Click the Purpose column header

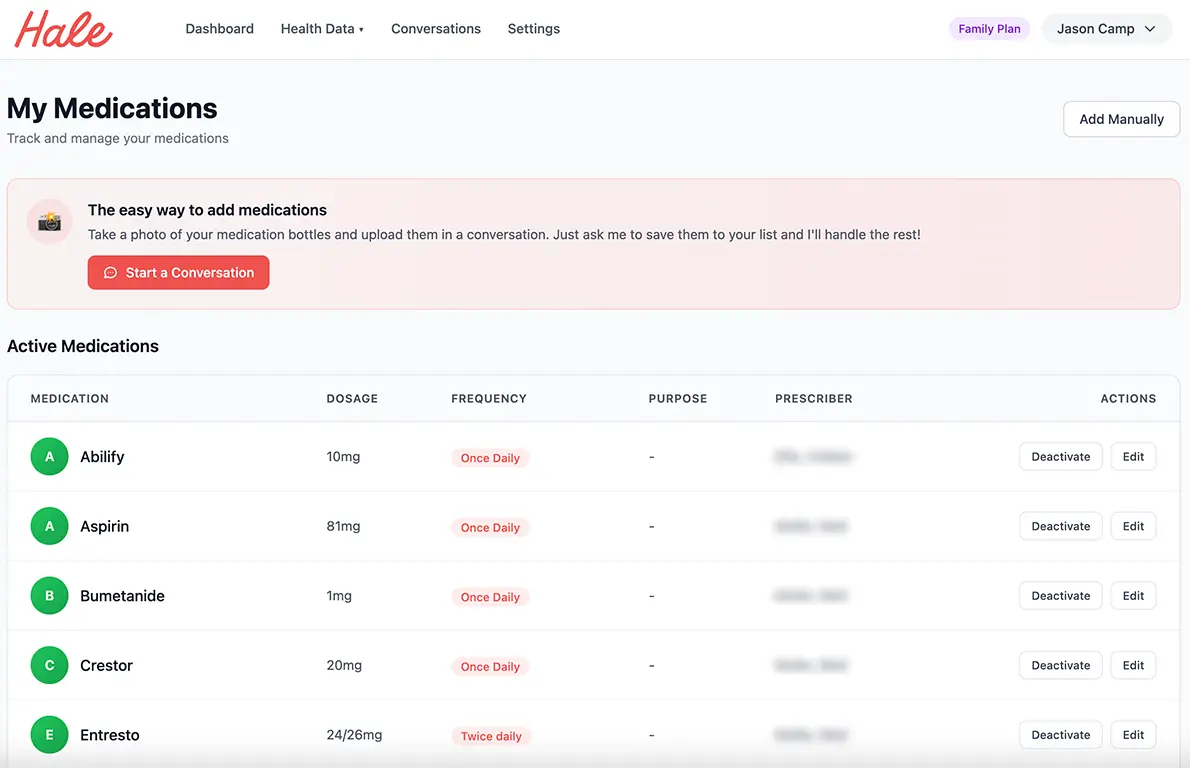(678, 398)
